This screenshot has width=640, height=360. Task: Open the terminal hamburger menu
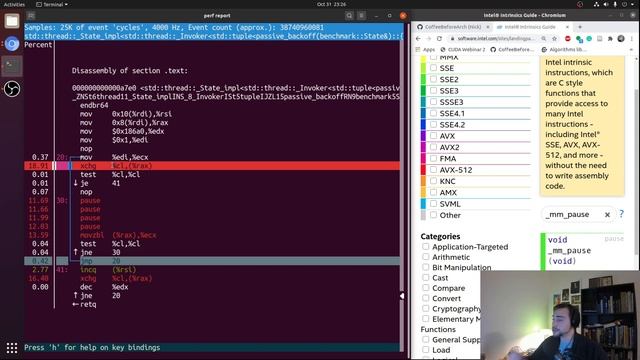tap(362, 16)
